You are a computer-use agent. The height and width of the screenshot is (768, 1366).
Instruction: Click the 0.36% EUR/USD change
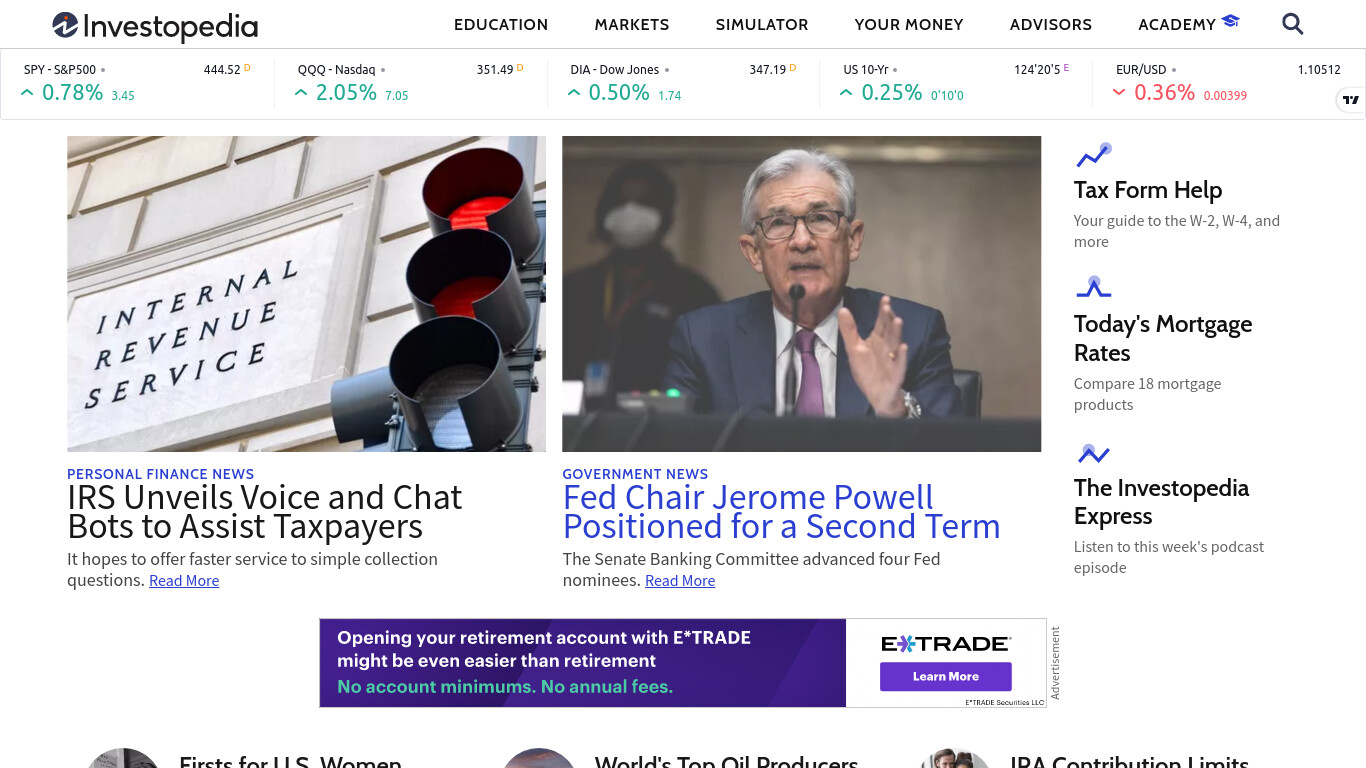(1165, 92)
